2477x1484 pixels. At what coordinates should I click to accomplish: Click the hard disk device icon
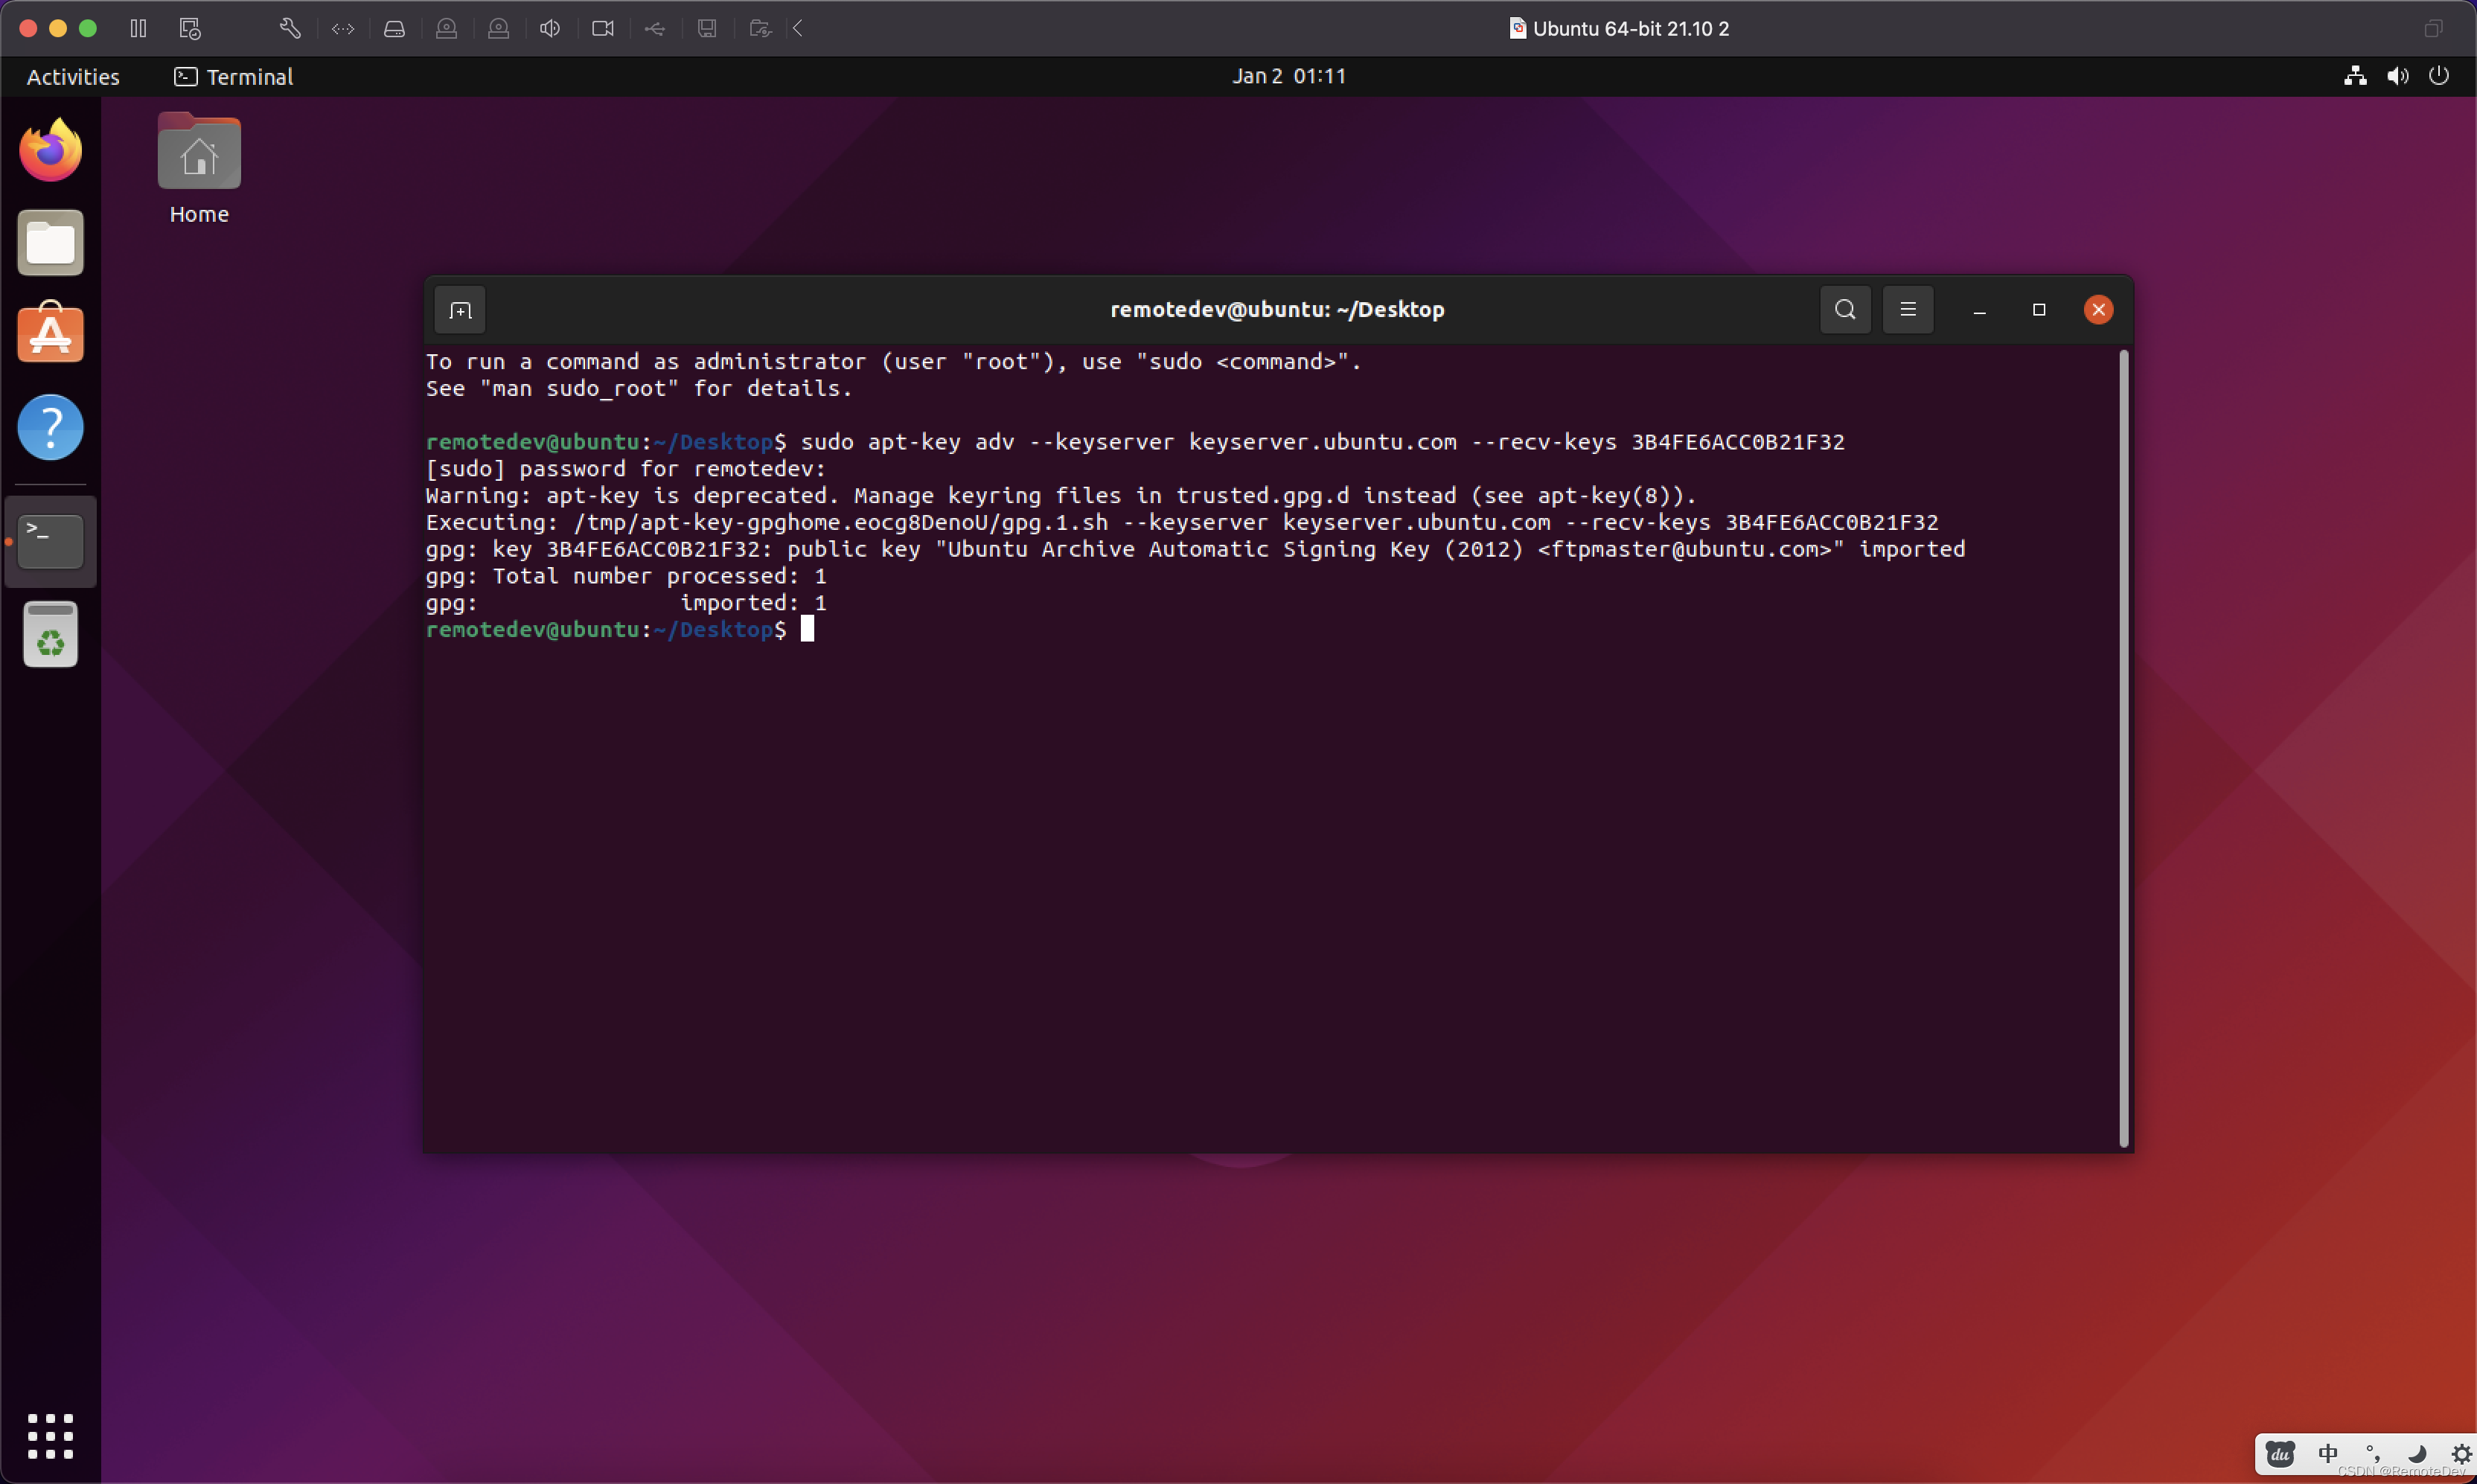(395, 29)
